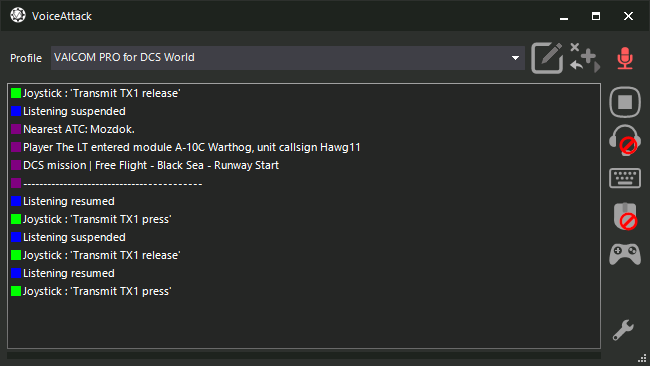The height and width of the screenshot is (366, 650).
Task: Open options with the wrench icon
Action: tap(623, 330)
